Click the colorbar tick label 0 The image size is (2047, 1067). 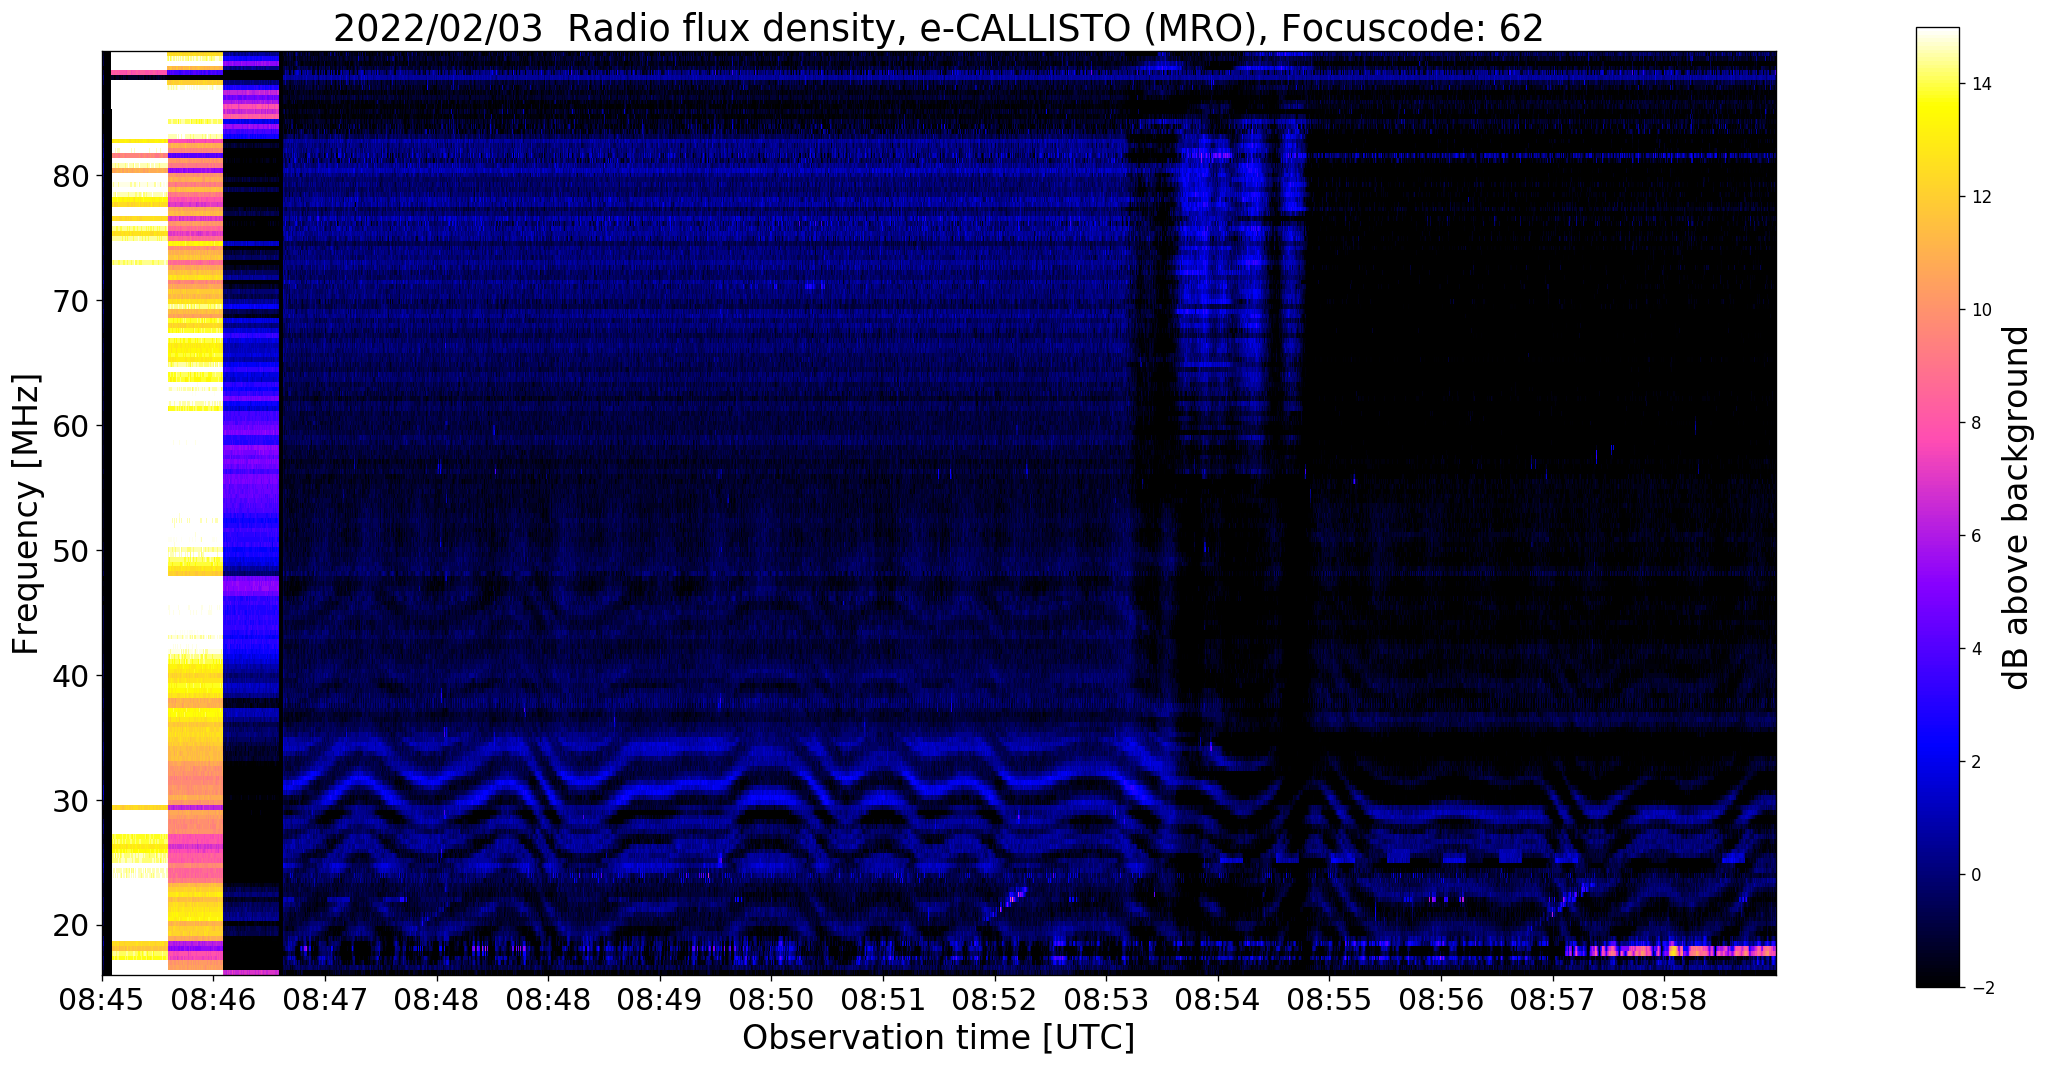(x=1975, y=875)
